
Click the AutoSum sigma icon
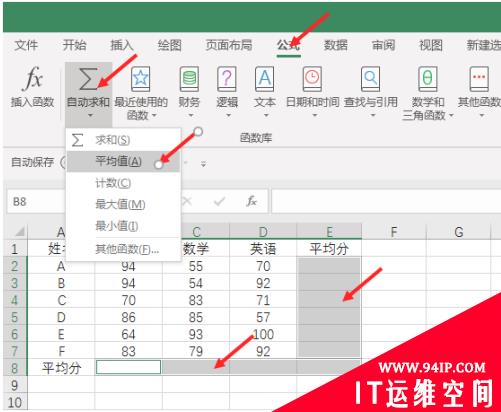[89, 79]
